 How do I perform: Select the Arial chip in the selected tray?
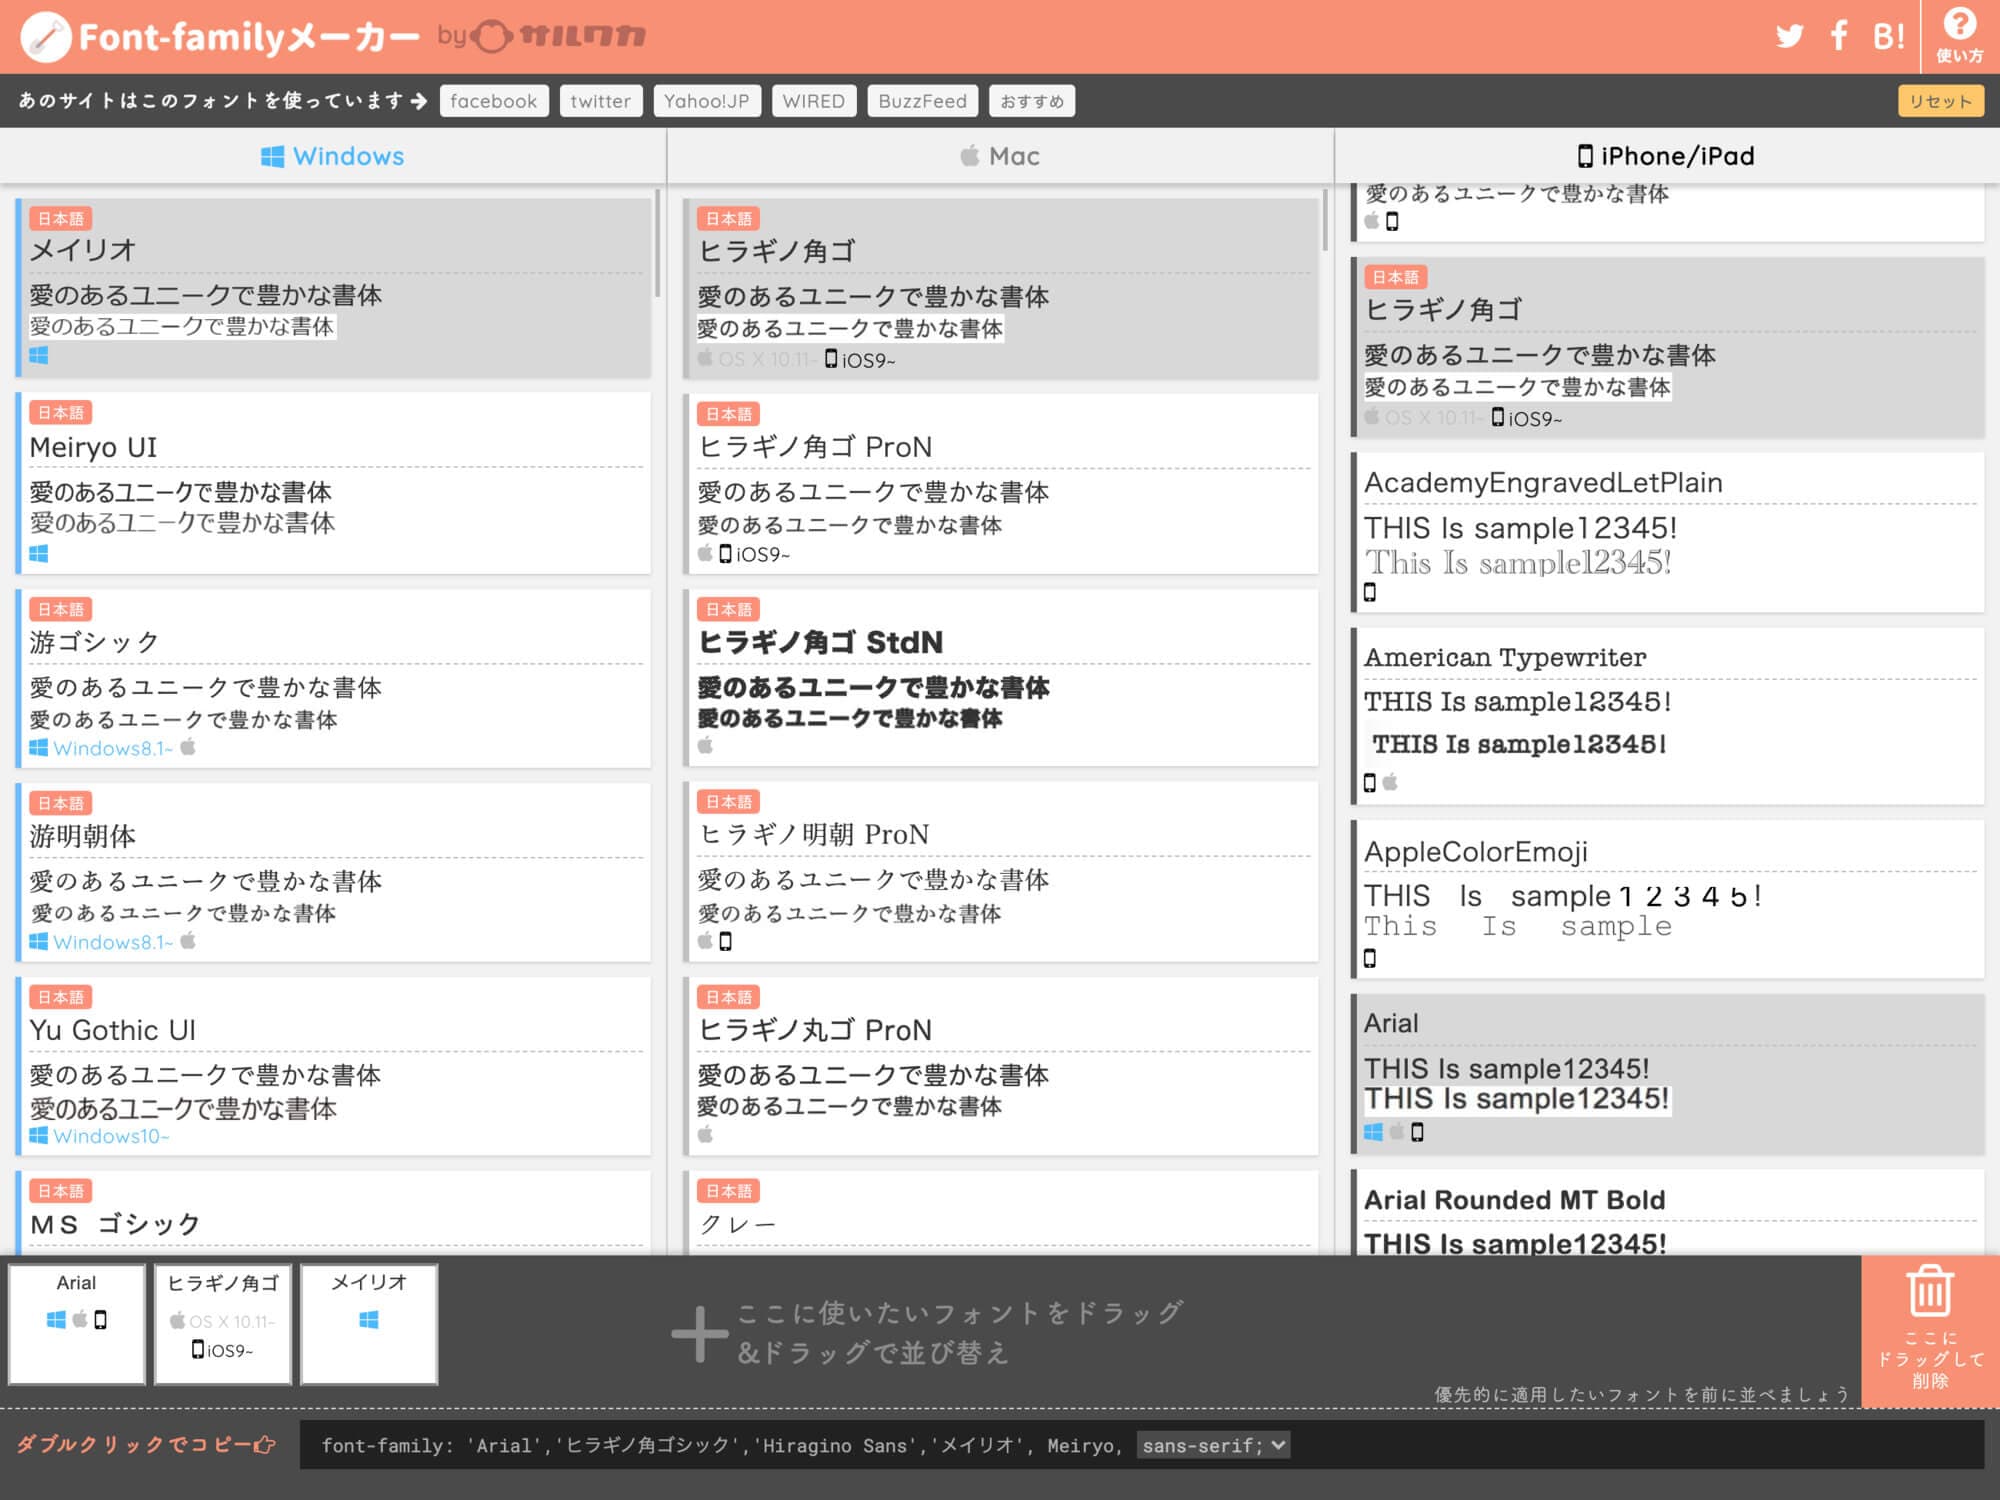pyautogui.click(x=77, y=1324)
